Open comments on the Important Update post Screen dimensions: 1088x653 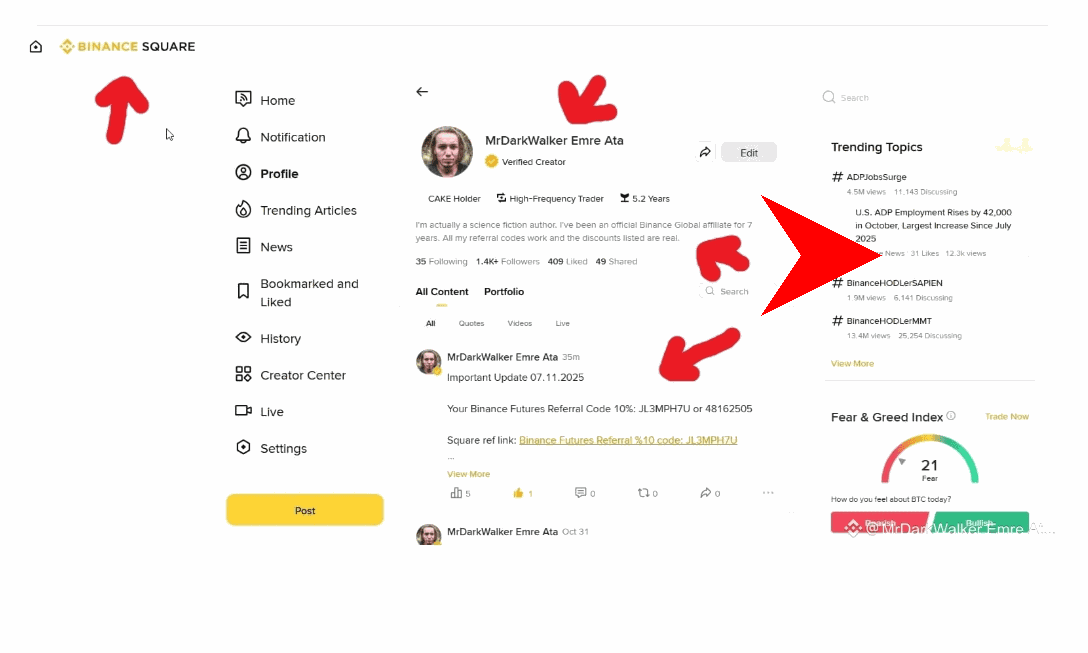pyautogui.click(x=580, y=493)
